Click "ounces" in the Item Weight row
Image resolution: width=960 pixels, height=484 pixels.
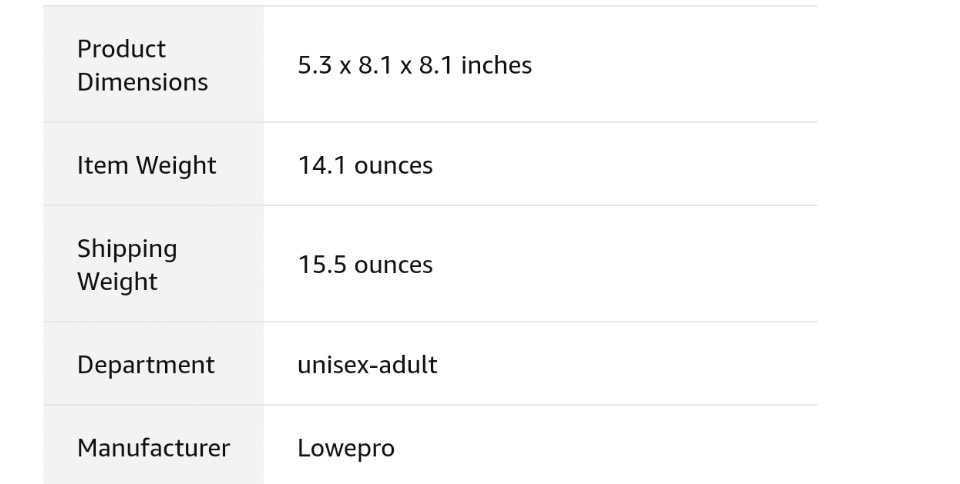tap(393, 166)
